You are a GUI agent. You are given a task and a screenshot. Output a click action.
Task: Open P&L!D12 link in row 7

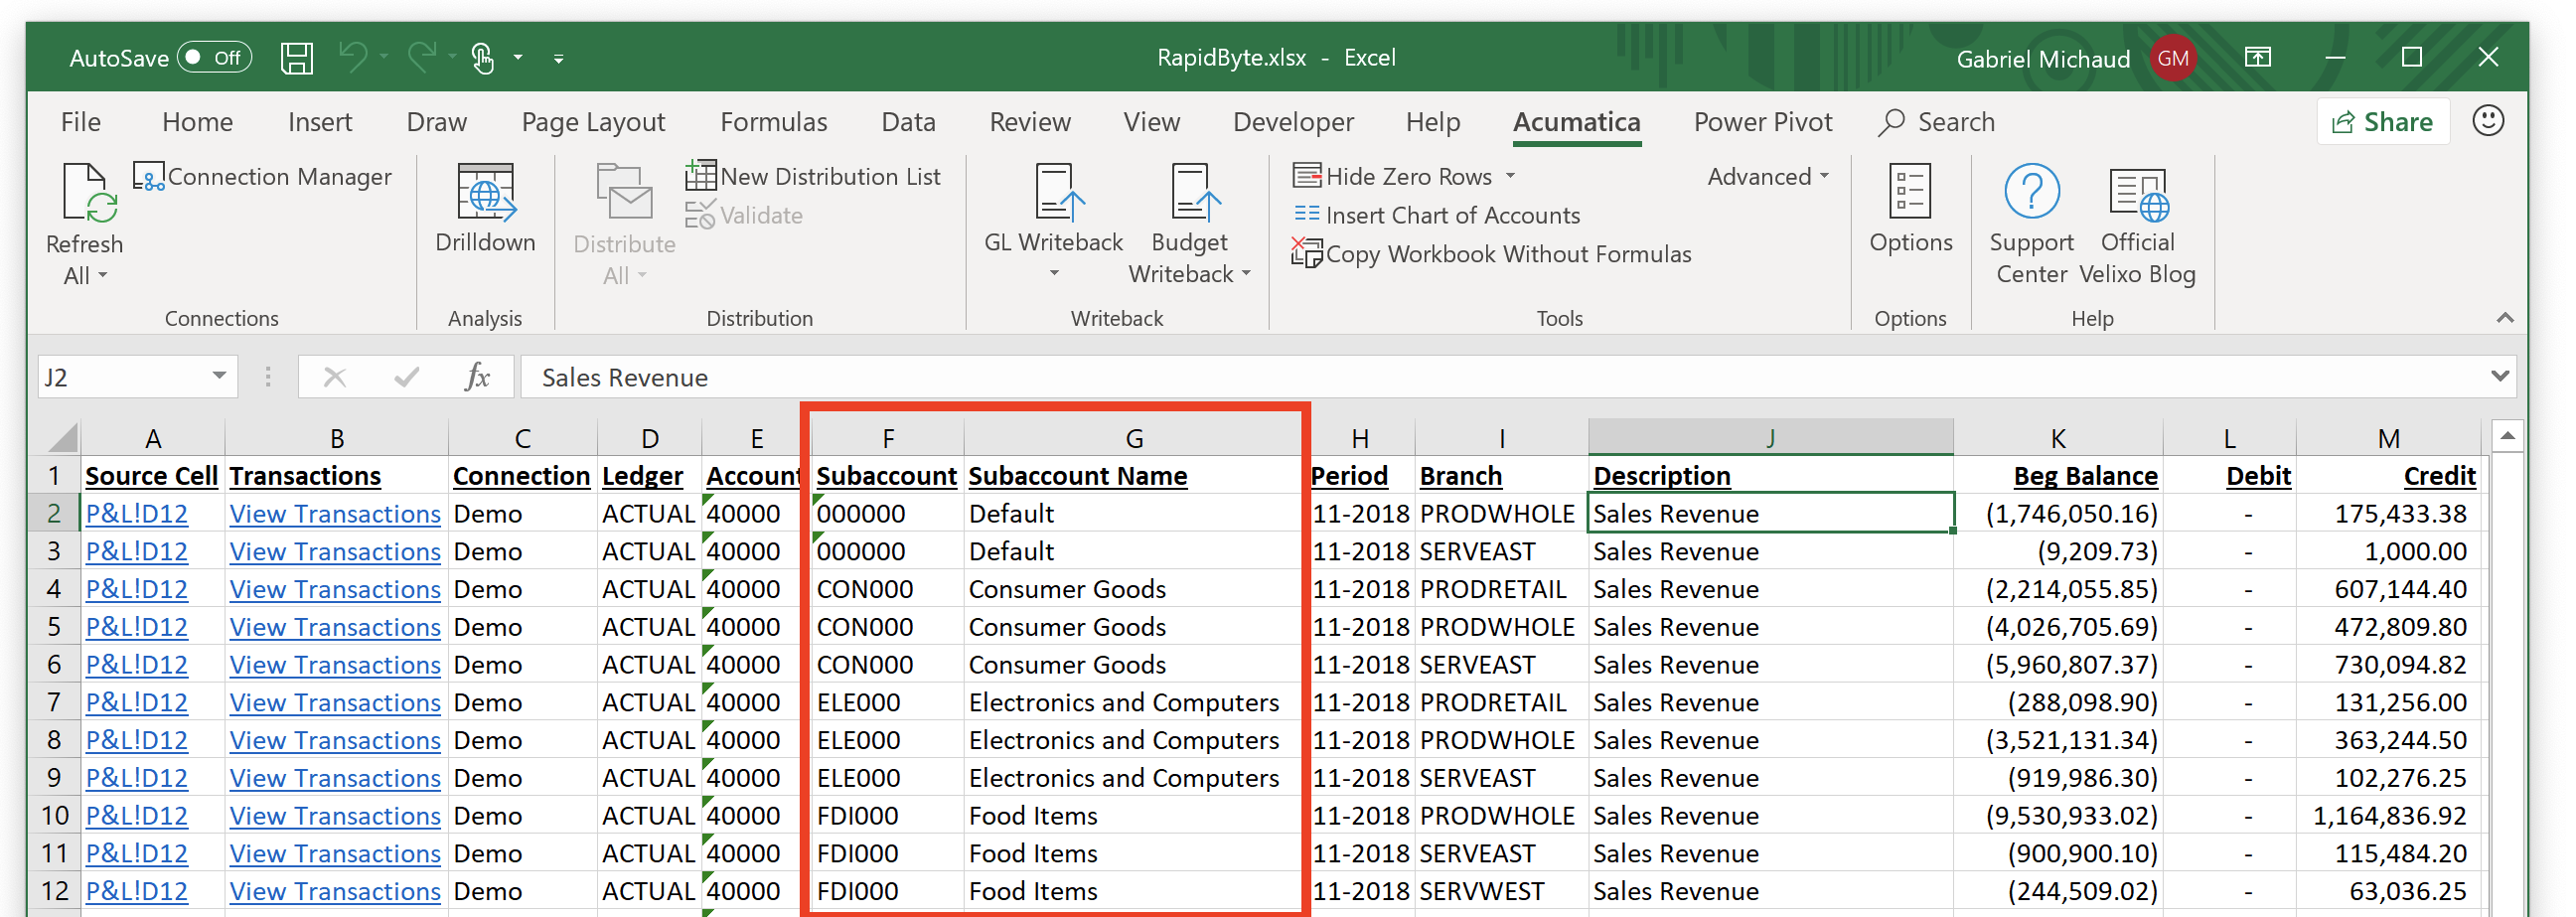[x=136, y=703]
